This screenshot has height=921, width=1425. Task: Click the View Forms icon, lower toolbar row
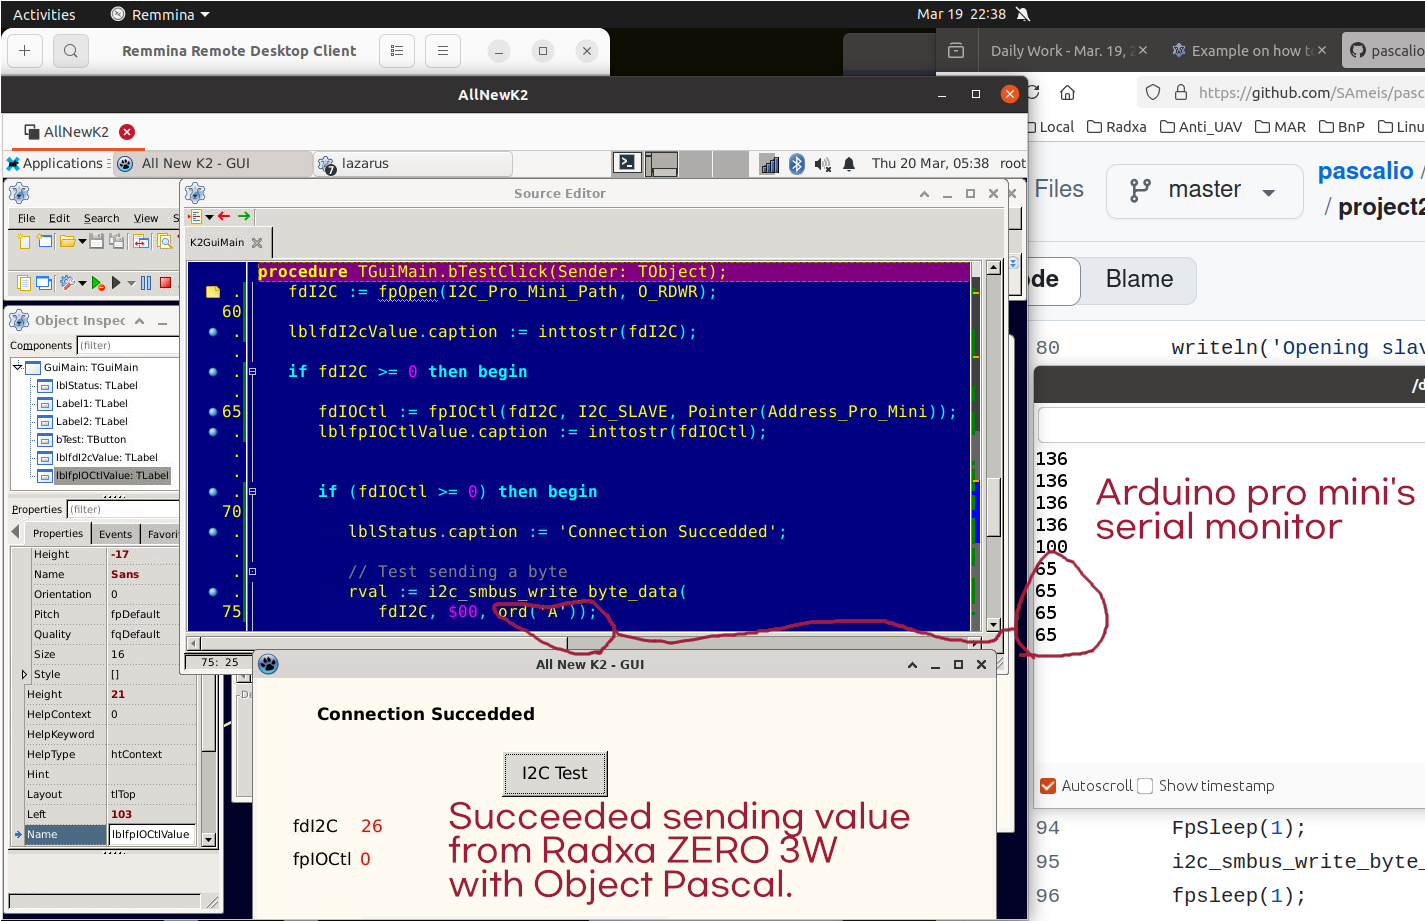coord(44,283)
